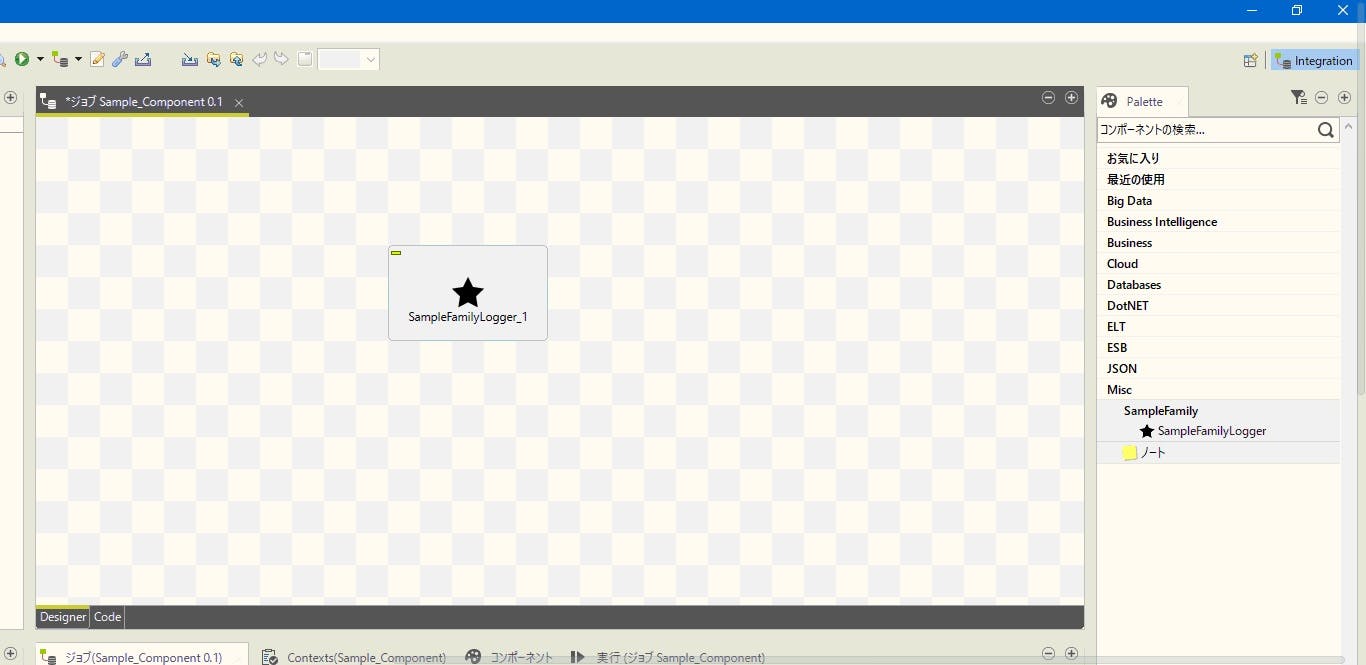Minimize the job editor area
The image size is (1366, 665).
[x=1048, y=98]
